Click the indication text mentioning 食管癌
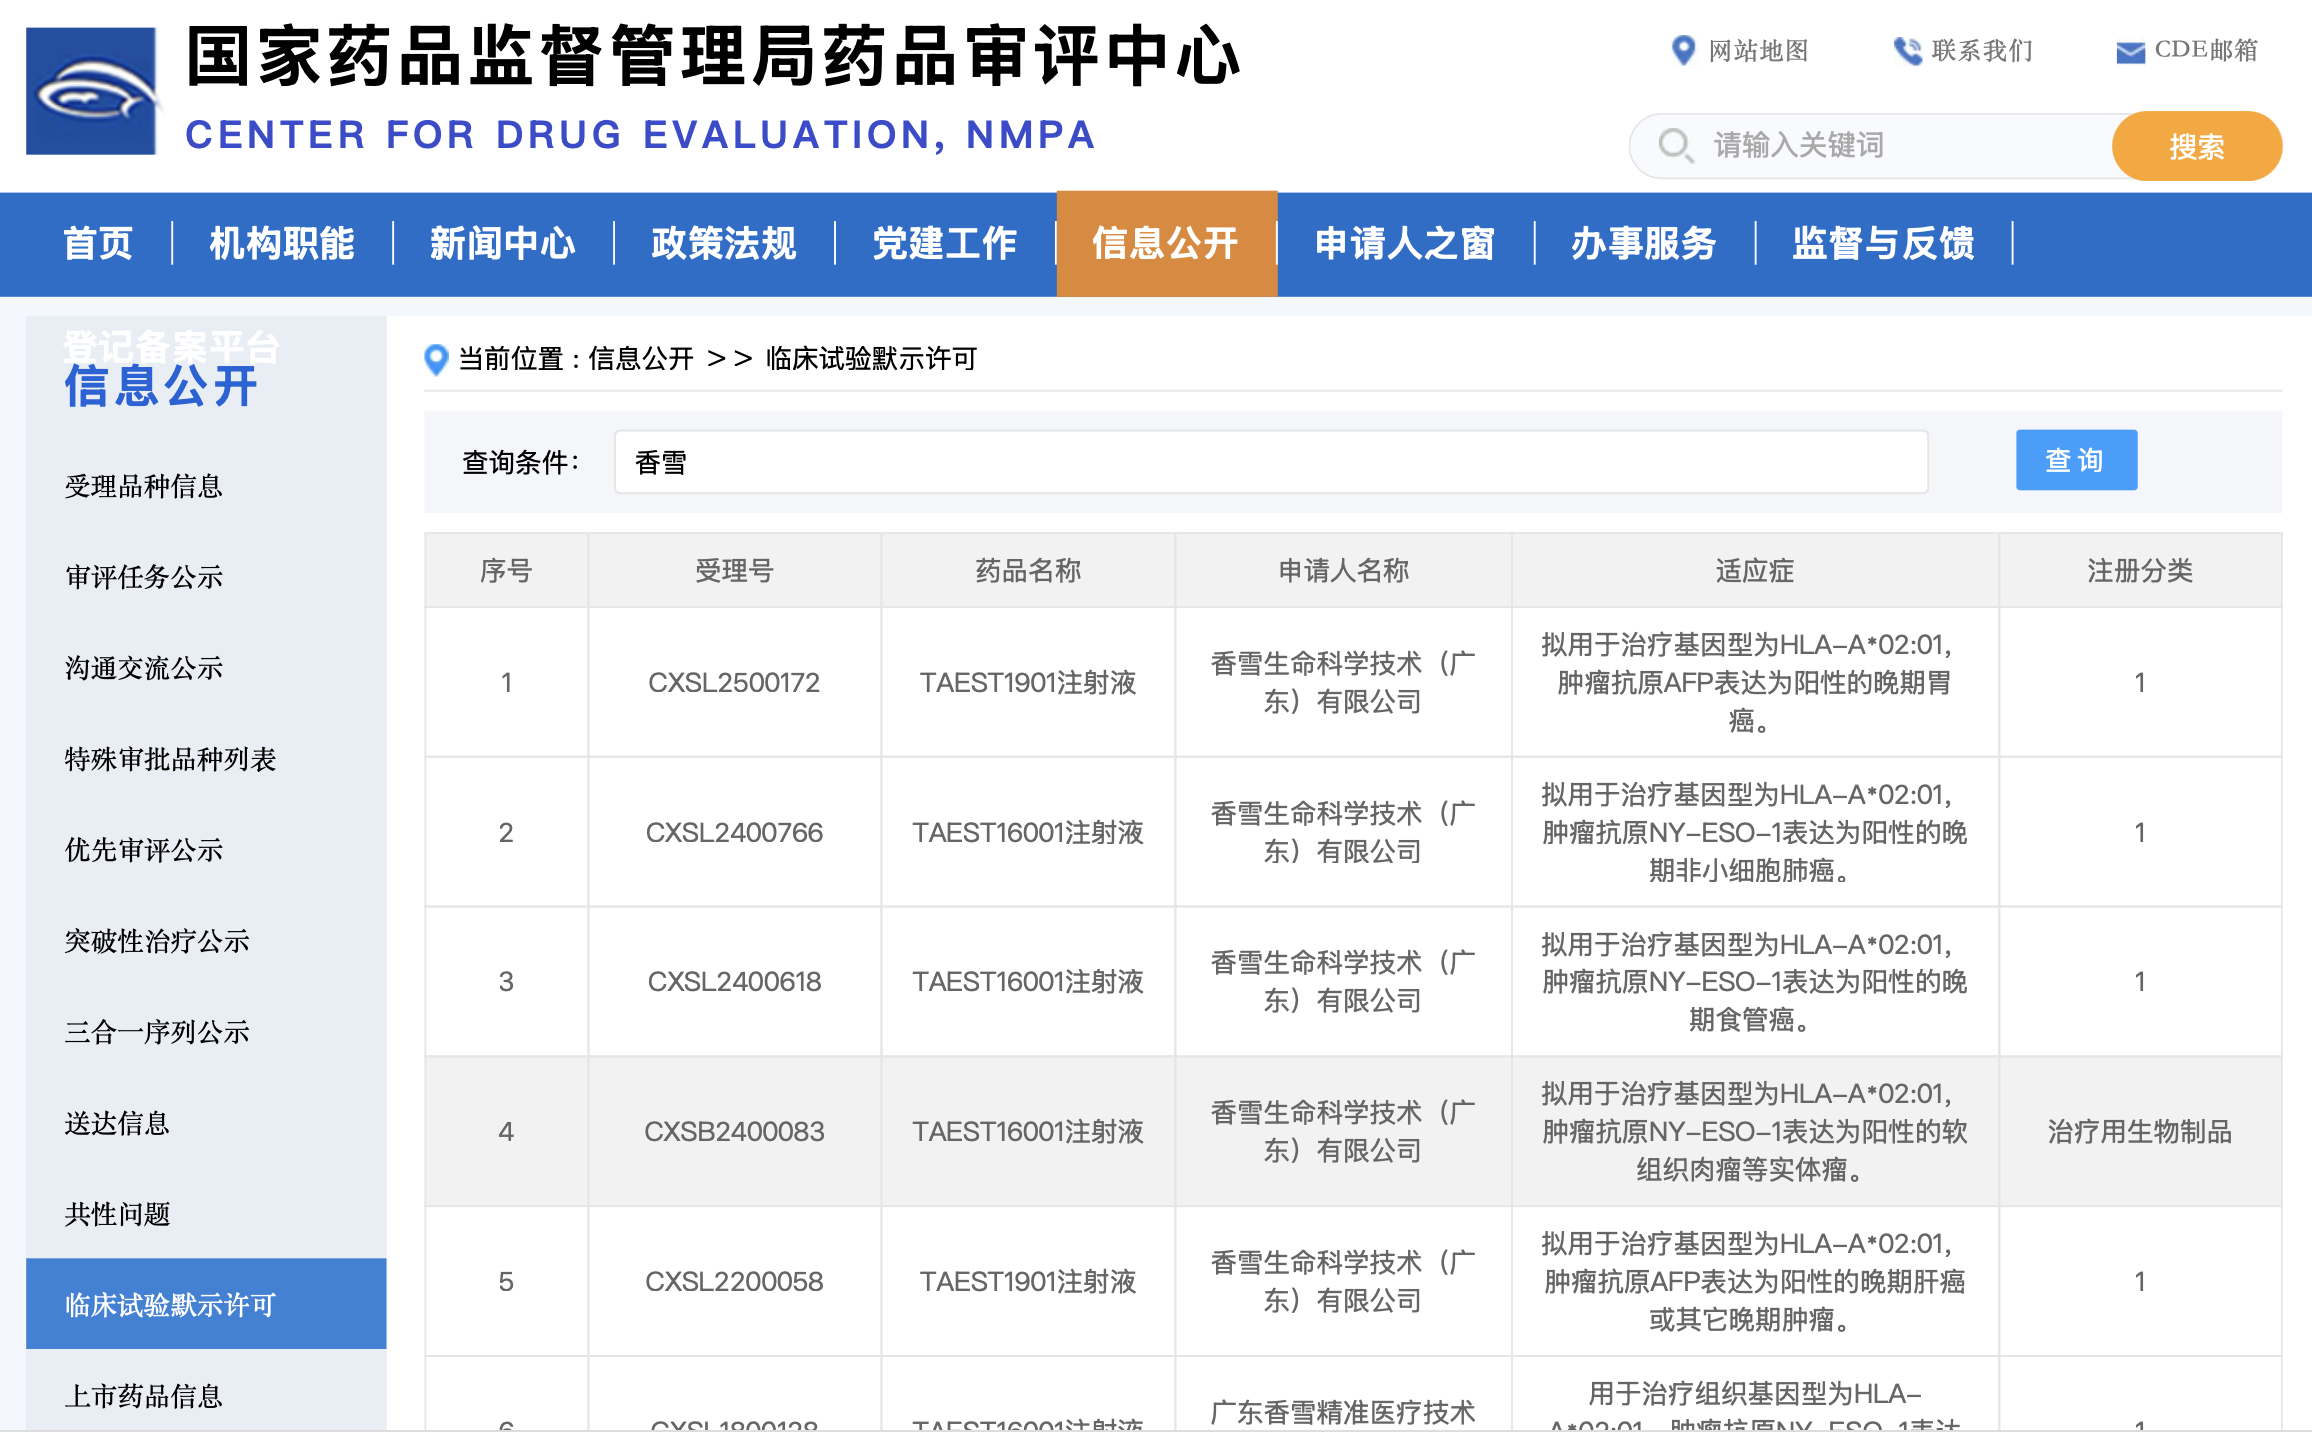 click(x=1754, y=982)
